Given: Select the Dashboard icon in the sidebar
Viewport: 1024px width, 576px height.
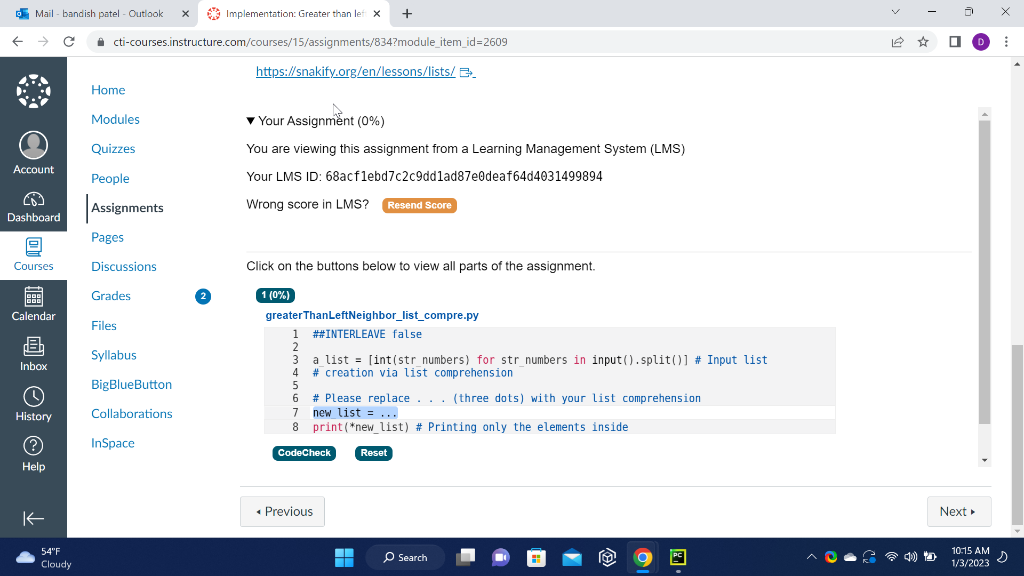Looking at the screenshot, I should (x=33, y=199).
